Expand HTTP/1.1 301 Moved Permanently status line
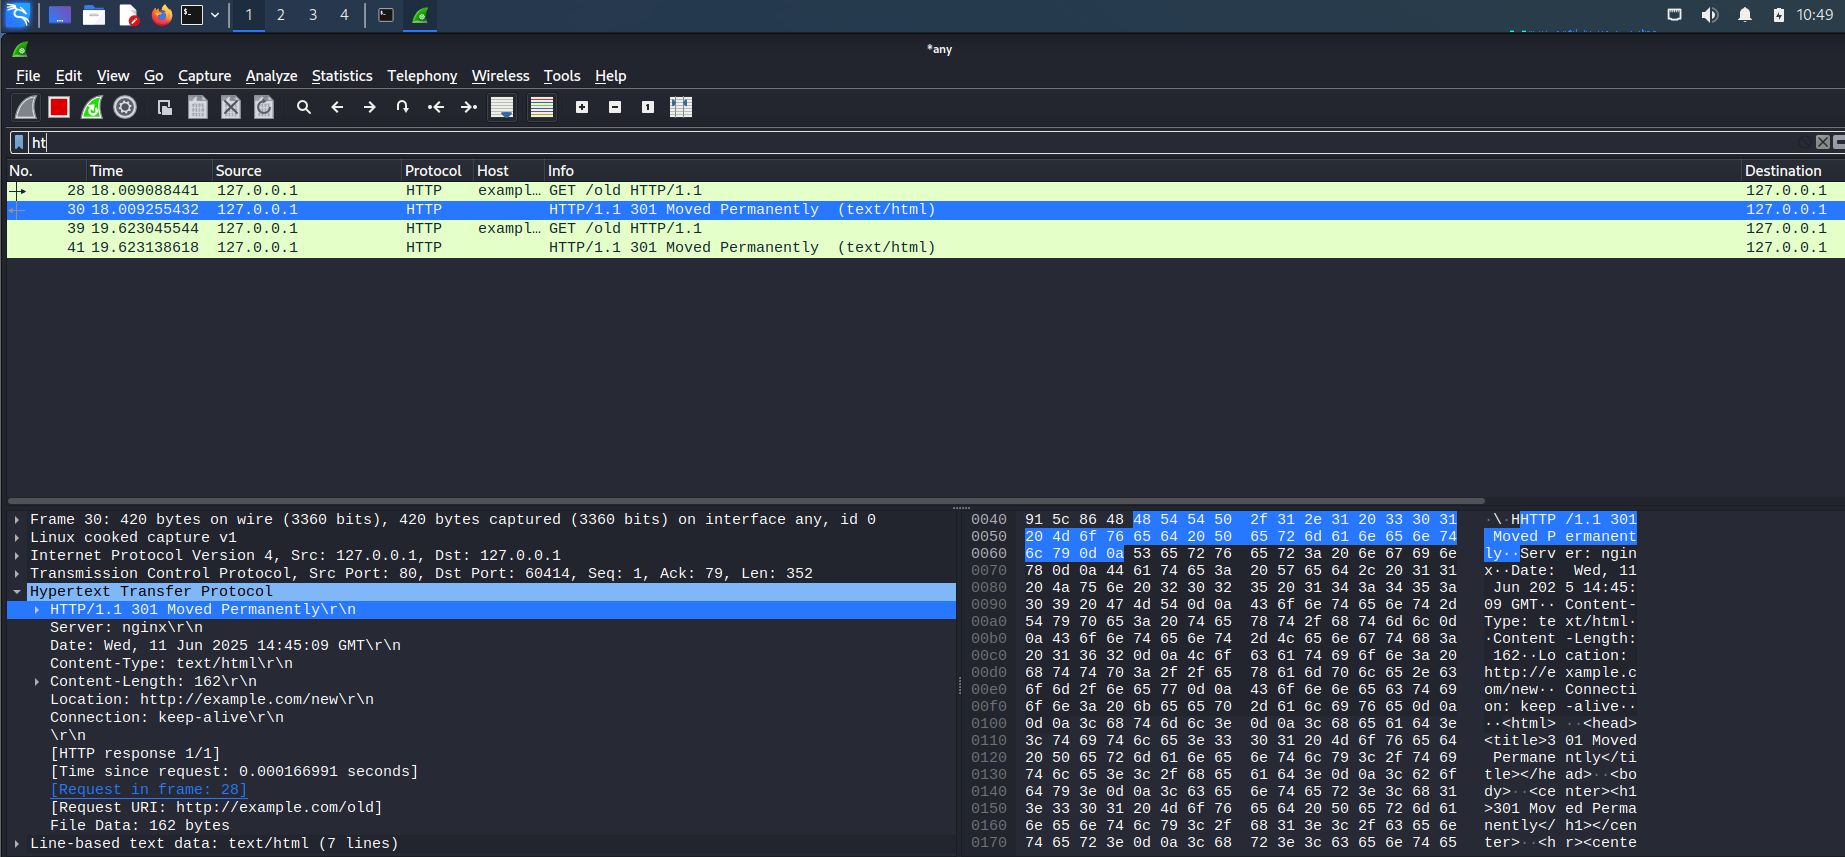Viewport: 1845px width, 857px height. pyautogui.click(x=37, y=610)
